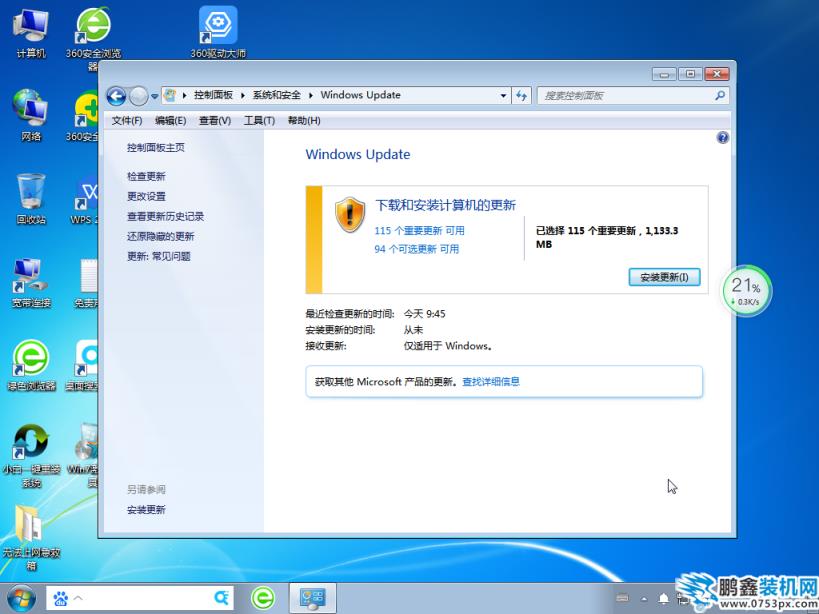Click 系统和安全 in the address breadcrumb
Viewport: 819px width, 614px height.
coord(277,95)
